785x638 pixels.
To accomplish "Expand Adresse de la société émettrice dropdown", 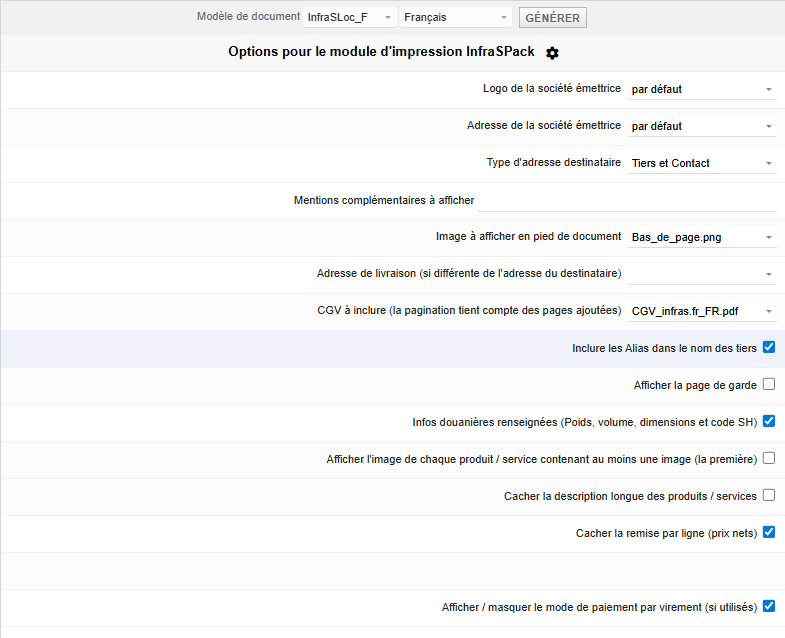I will click(x=702, y=127).
